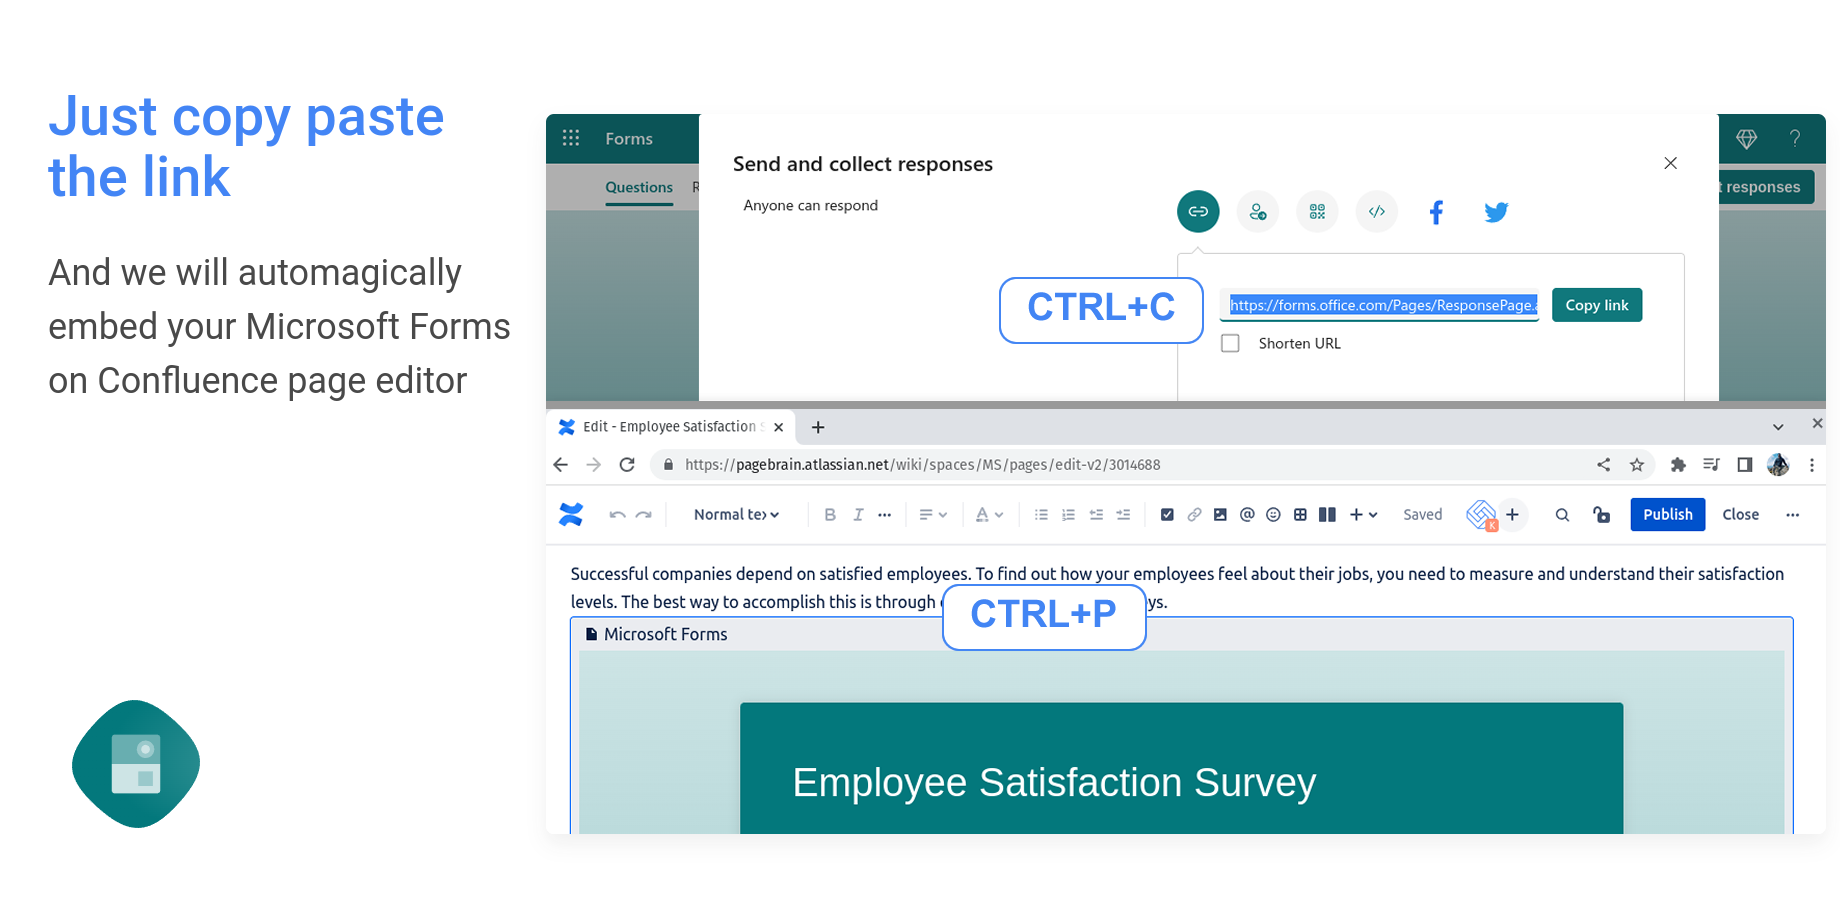This screenshot has height=900, width=1840.
Task: Click the Forms title in header
Action: pyautogui.click(x=629, y=139)
